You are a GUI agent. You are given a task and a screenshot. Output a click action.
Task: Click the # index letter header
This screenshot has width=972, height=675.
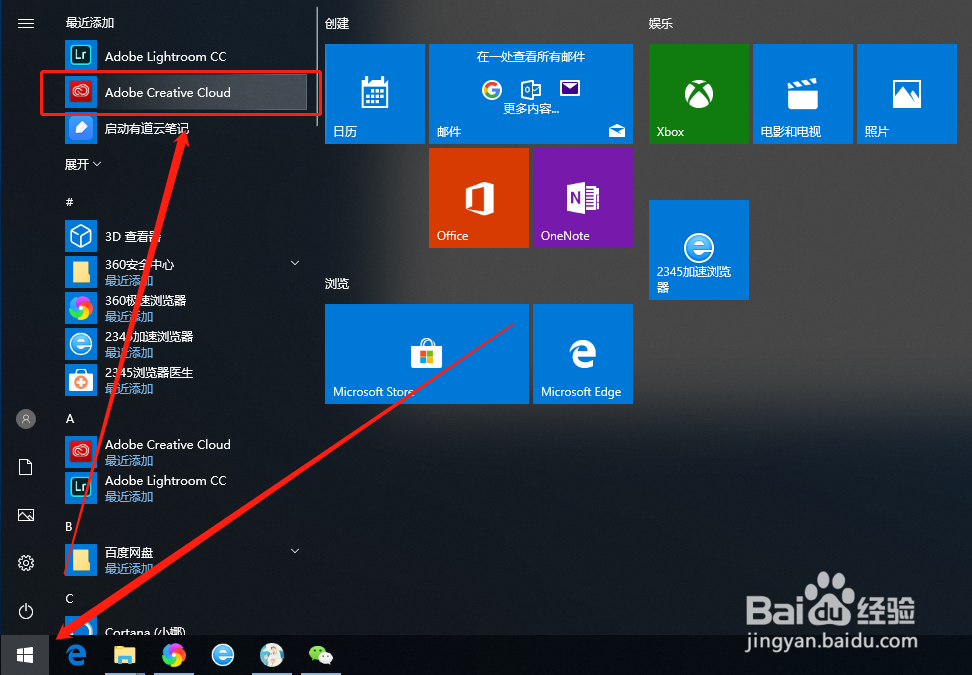(69, 202)
